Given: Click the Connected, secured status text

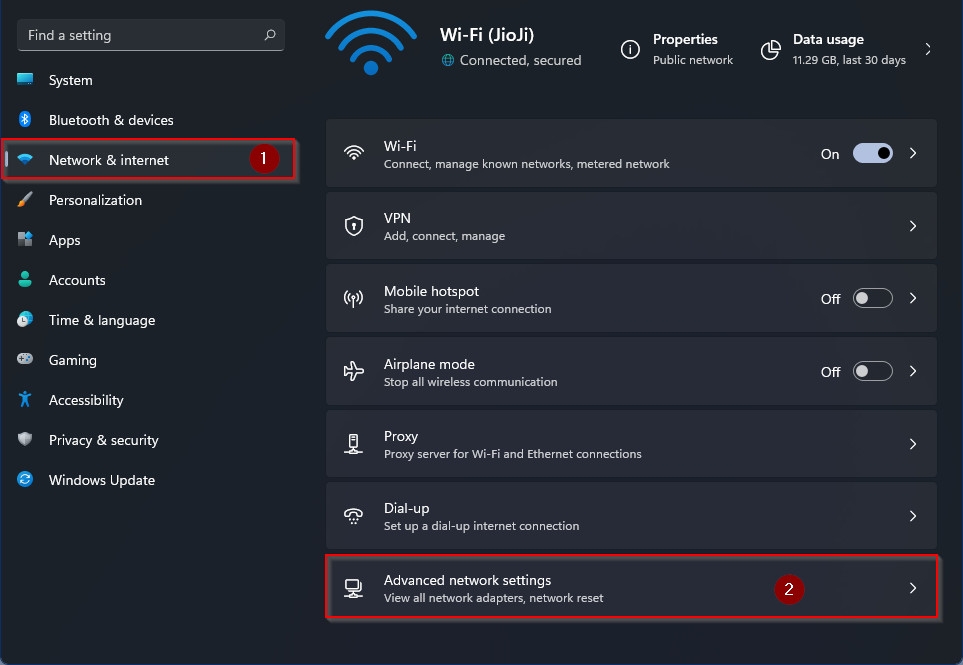Looking at the screenshot, I should pyautogui.click(x=520, y=60).
